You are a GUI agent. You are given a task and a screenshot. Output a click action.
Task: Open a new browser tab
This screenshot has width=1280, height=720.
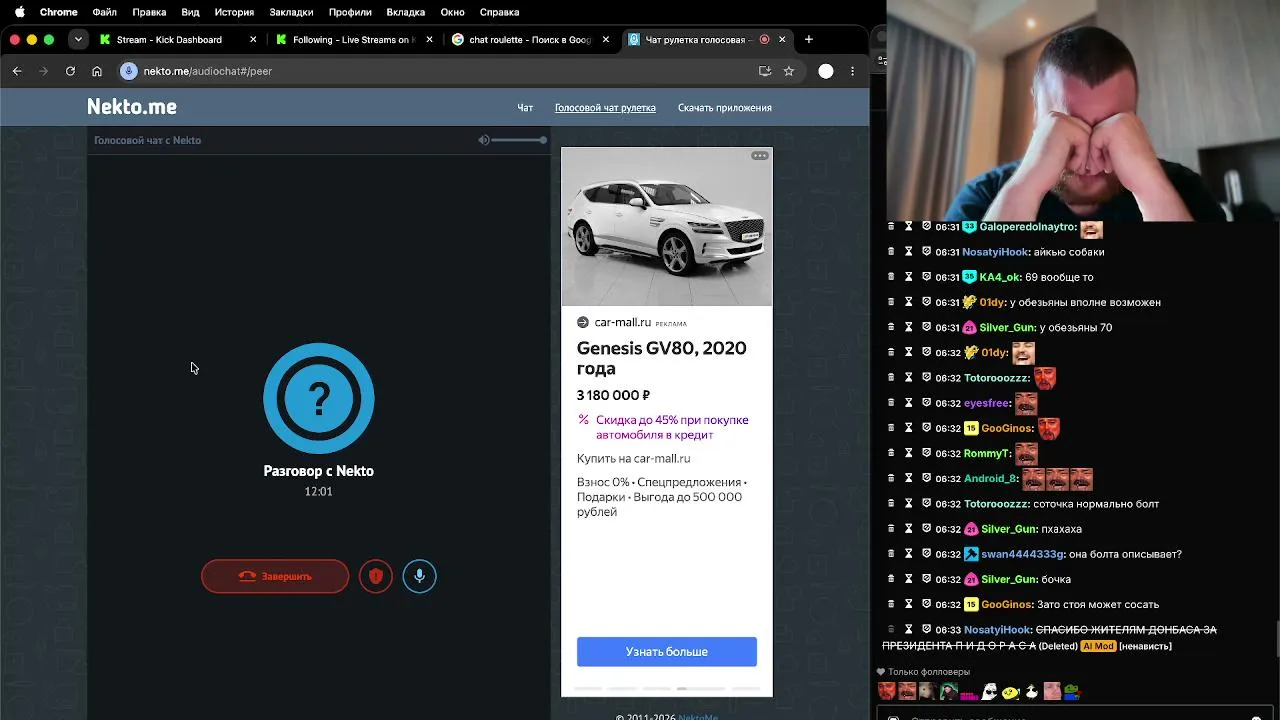point(809,39)
